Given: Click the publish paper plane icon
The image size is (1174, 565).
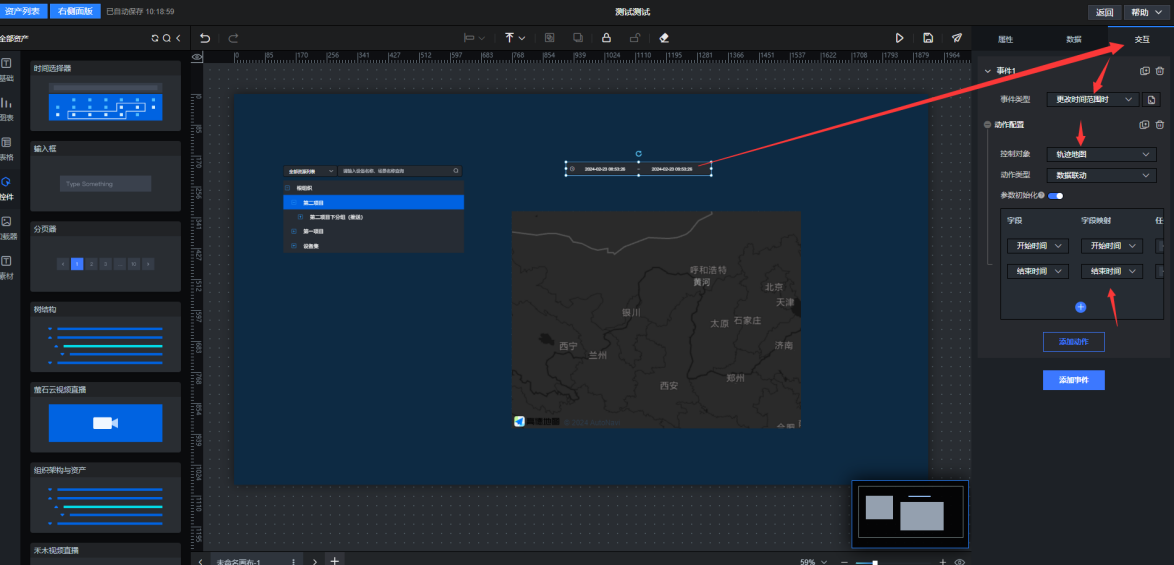Looking at the screenshot, I should click(957, 38).
